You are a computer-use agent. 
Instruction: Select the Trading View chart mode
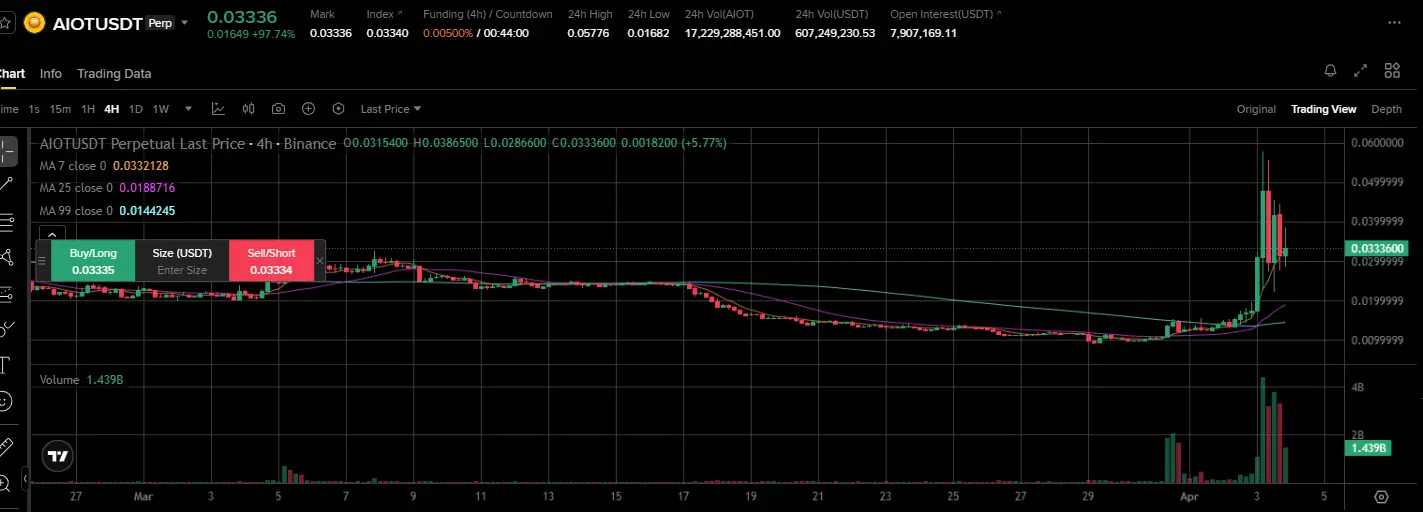(x=1323, y=109)
